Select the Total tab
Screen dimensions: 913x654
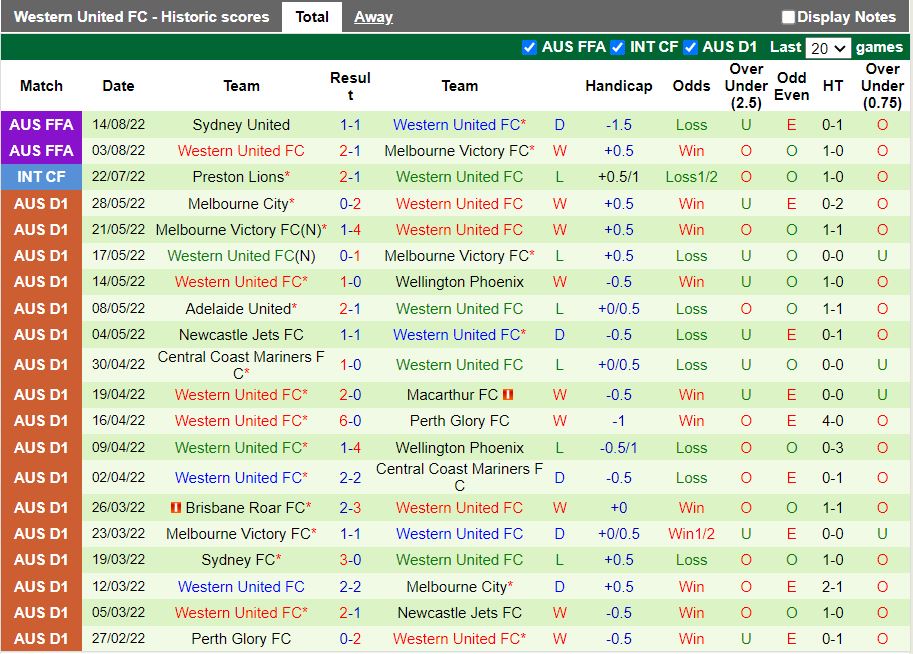pos(312,16)
